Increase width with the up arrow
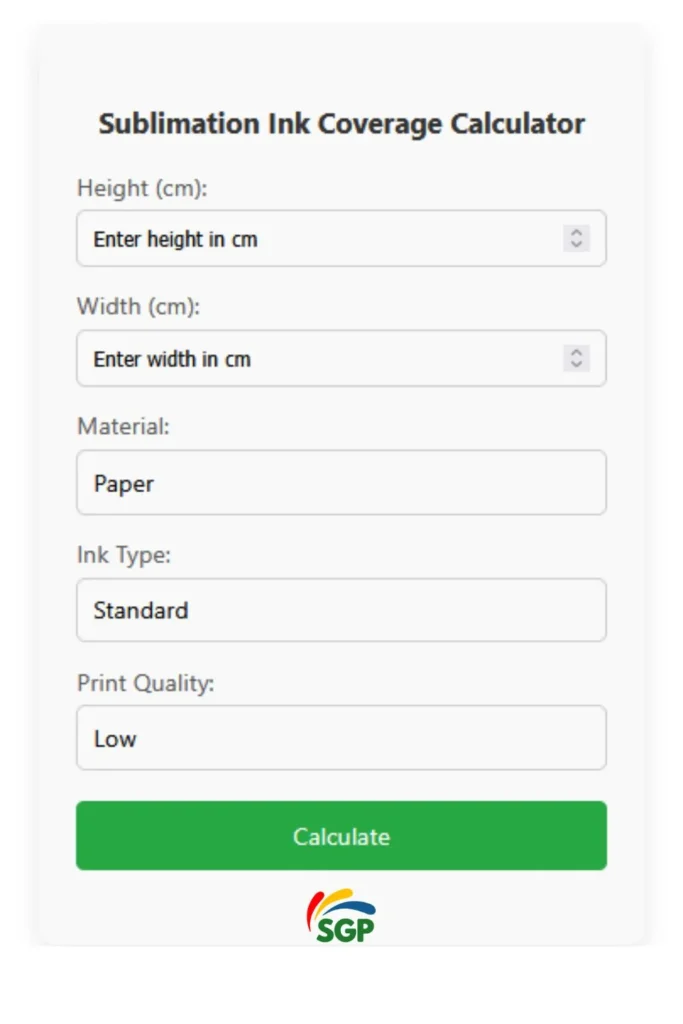Screen dimensions: 683x1024 [576, 352]
